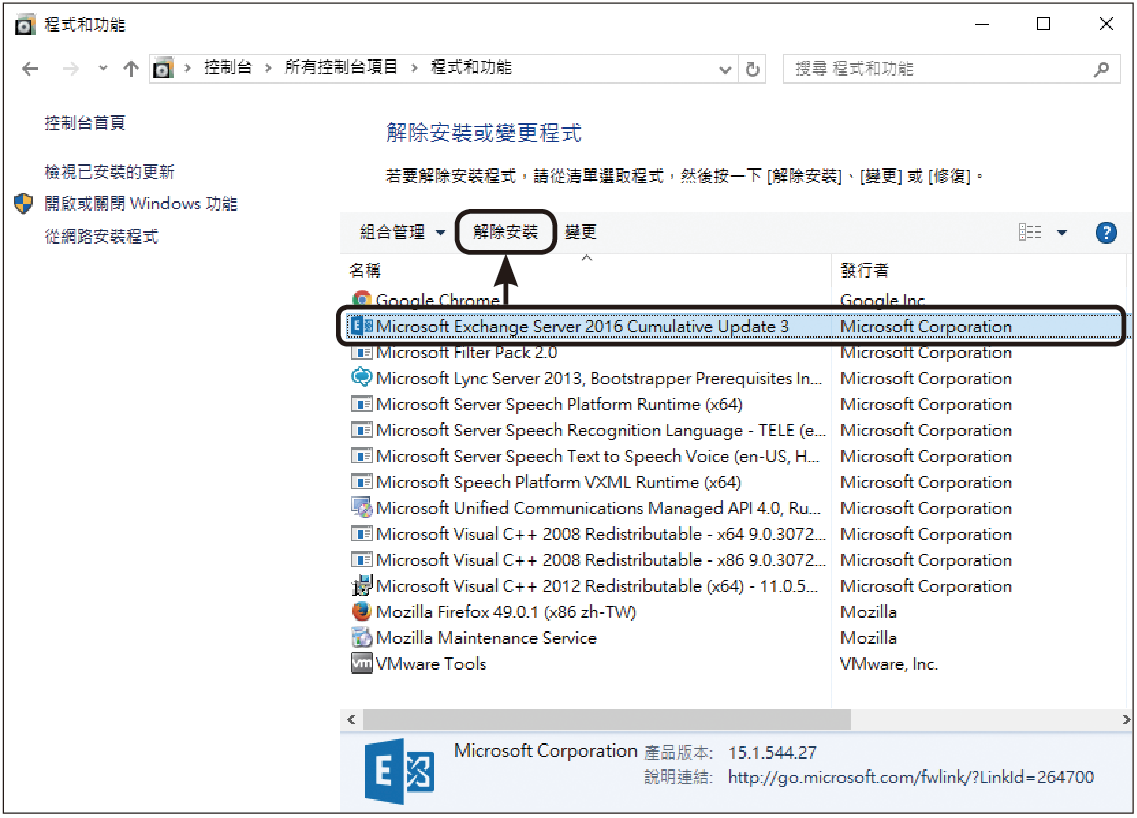Click the Microsoft Filter Pack icon

click(x=361, y=352)
